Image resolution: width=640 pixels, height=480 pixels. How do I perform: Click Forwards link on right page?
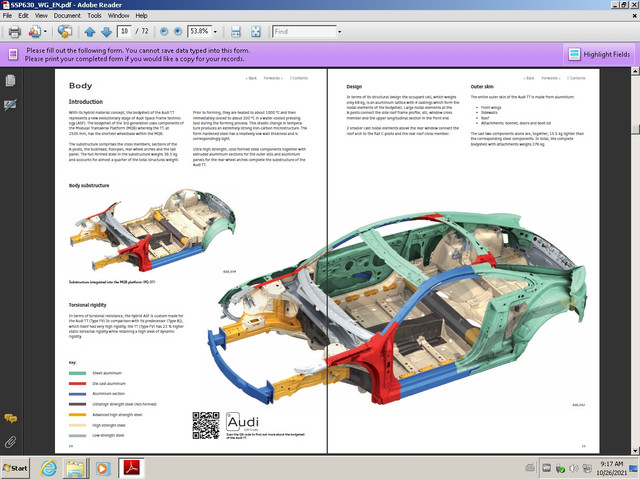point(551,78)
